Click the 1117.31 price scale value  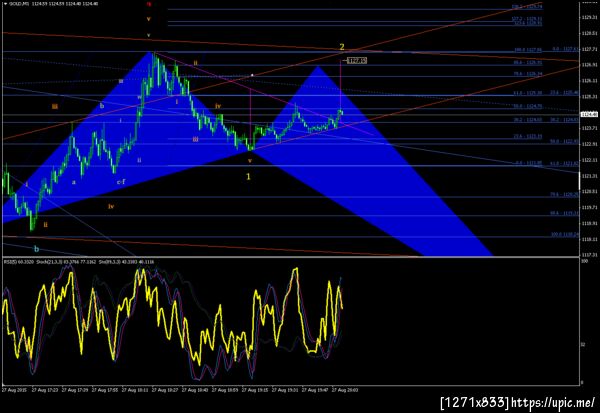(x=589, y=255)
